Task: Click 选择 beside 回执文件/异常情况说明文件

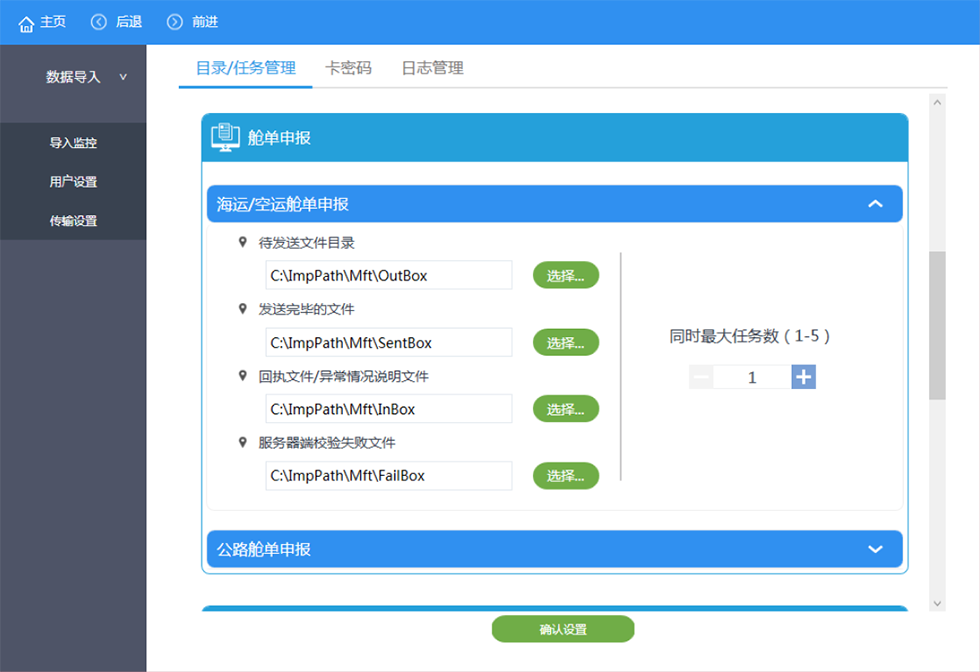Action: pyautogui.click(x=565, y=408)
